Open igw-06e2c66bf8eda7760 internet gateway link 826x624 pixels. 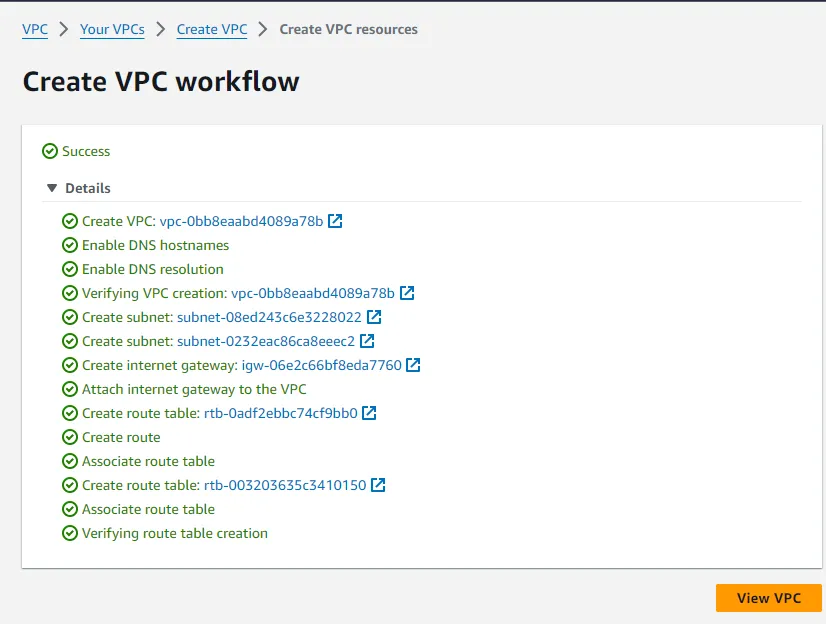(x=321, y=365)
